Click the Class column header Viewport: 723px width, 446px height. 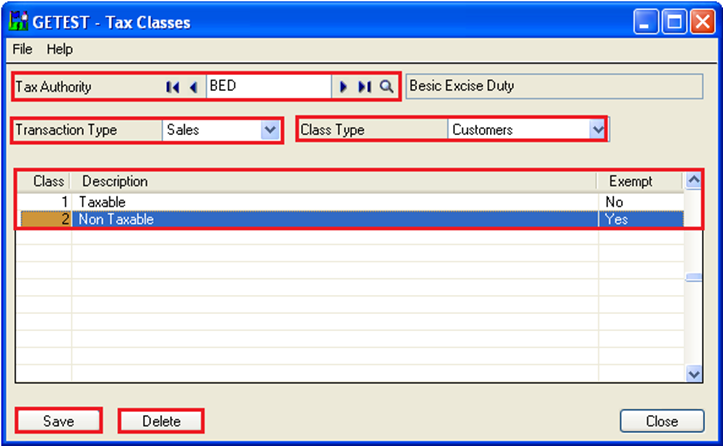(x=44, y=181)
